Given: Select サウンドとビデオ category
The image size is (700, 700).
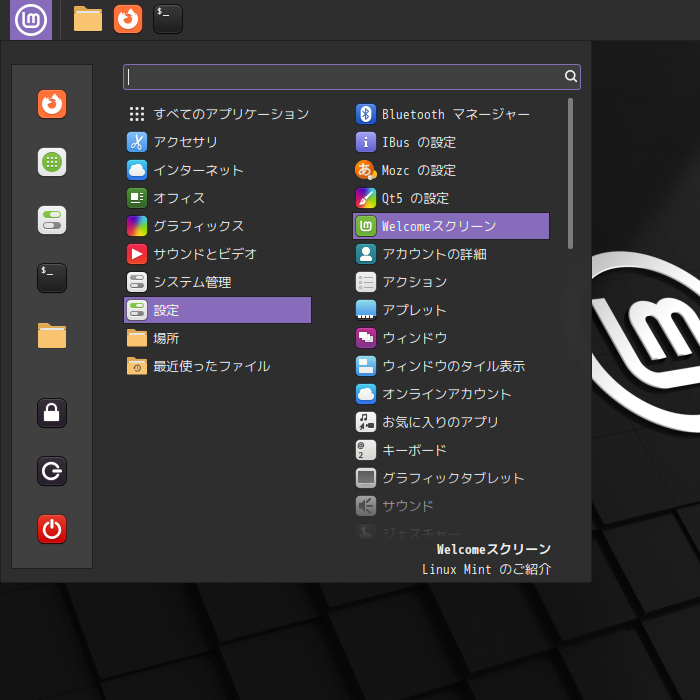Looking at the screenshot, I should click(217, 254).
